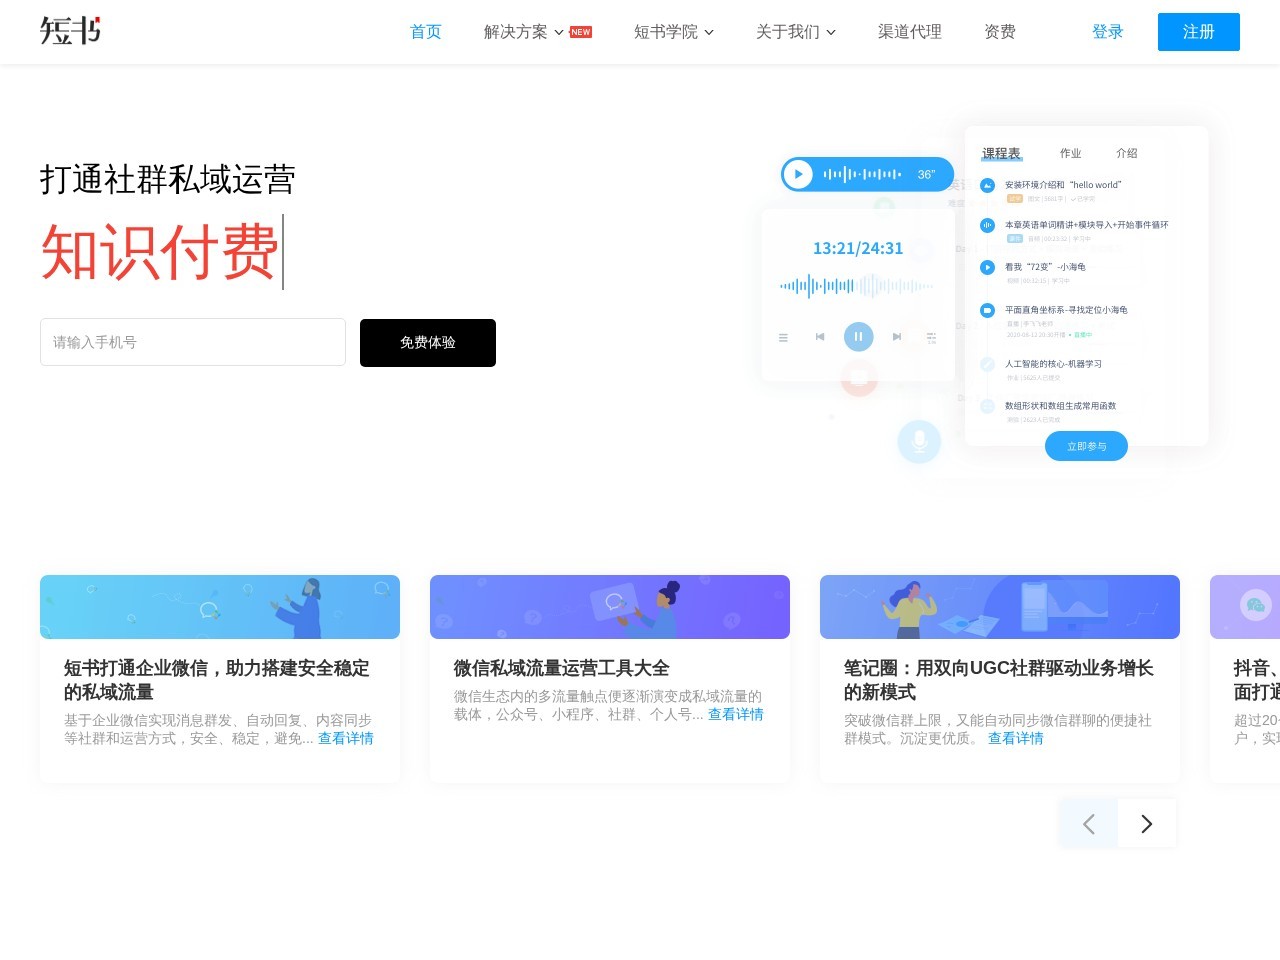
Task: Click the red NEW badge
Action: click(x=581, y=32)
